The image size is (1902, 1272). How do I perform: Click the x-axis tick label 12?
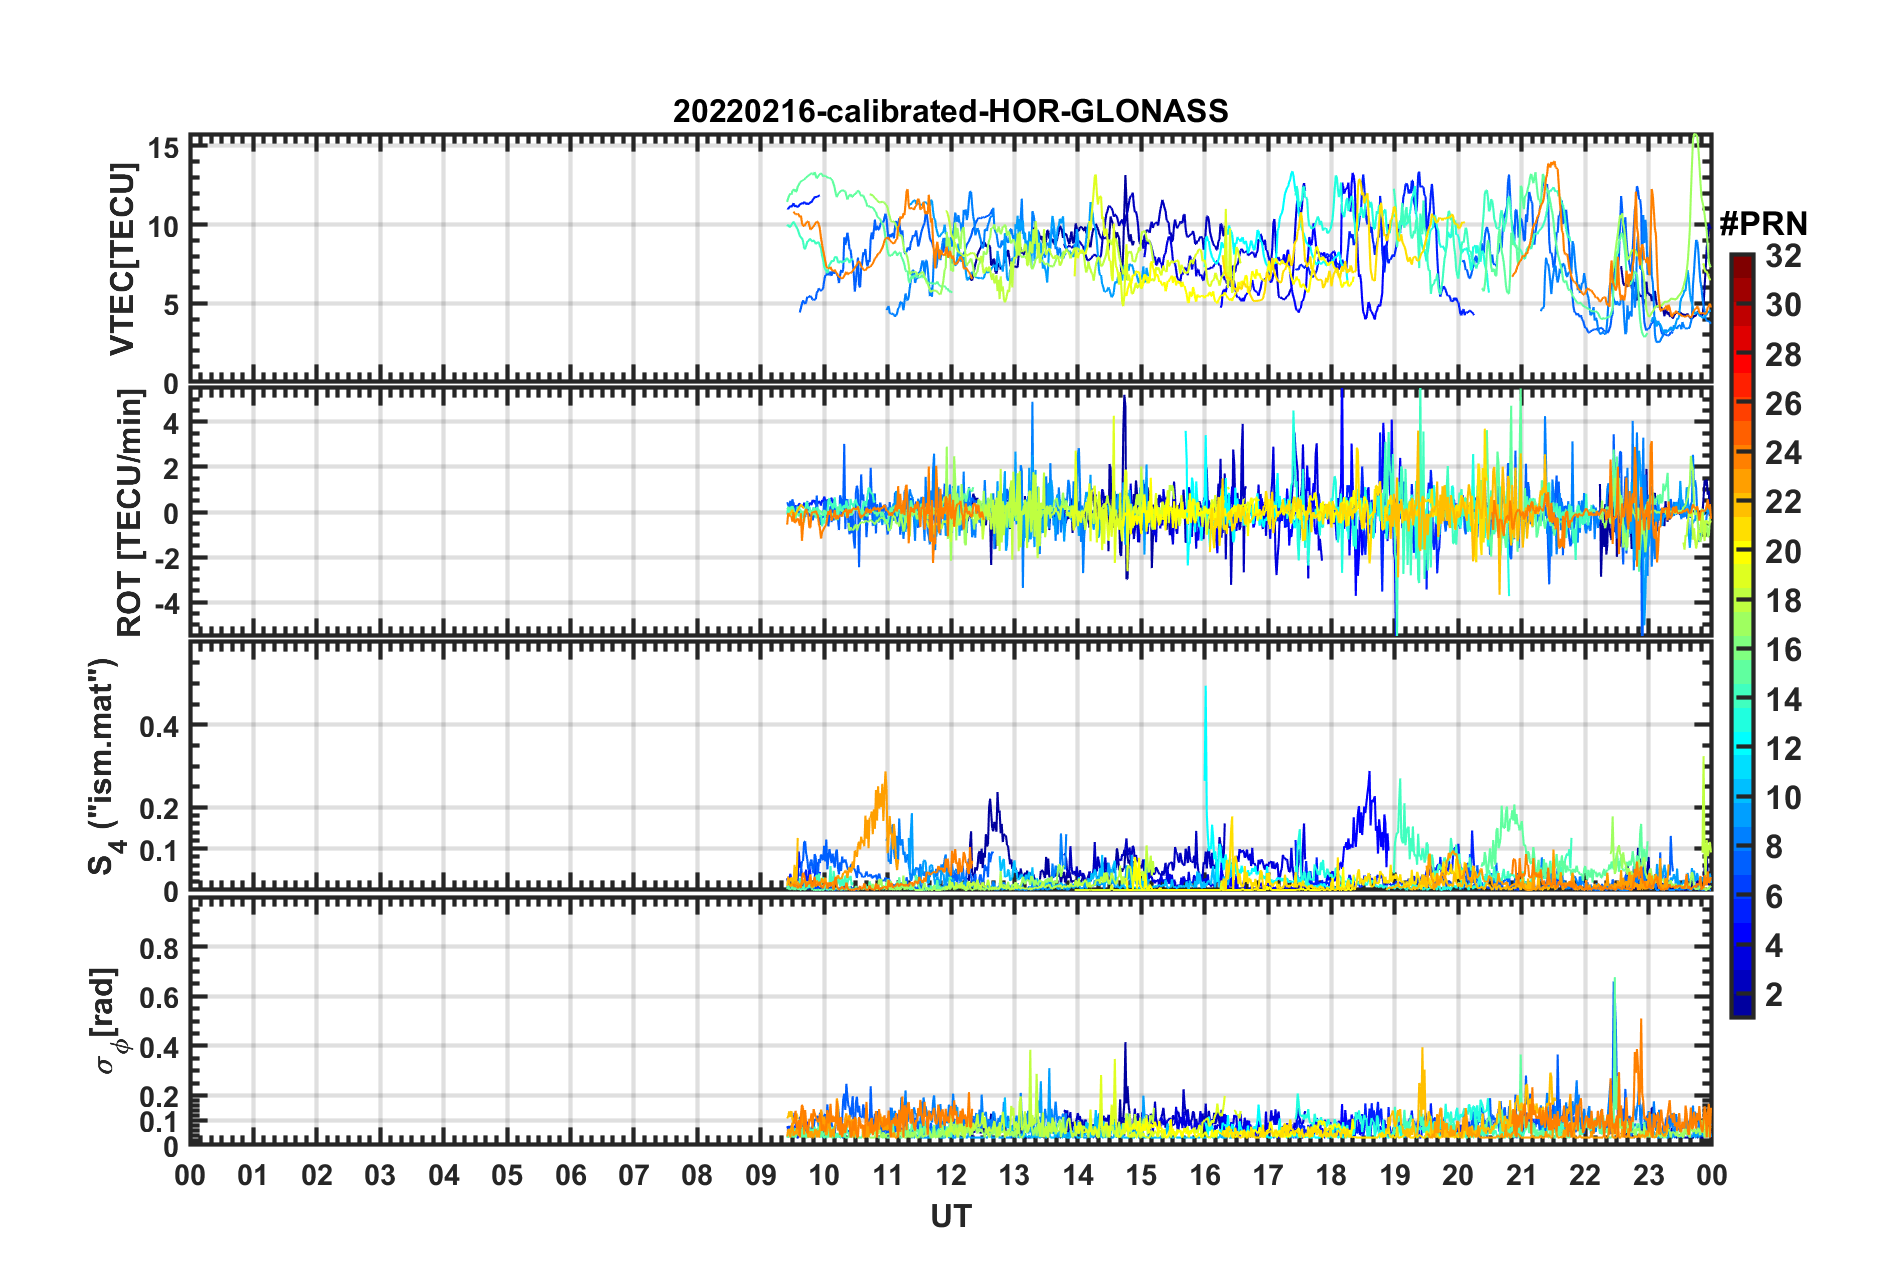(951, 1175)
